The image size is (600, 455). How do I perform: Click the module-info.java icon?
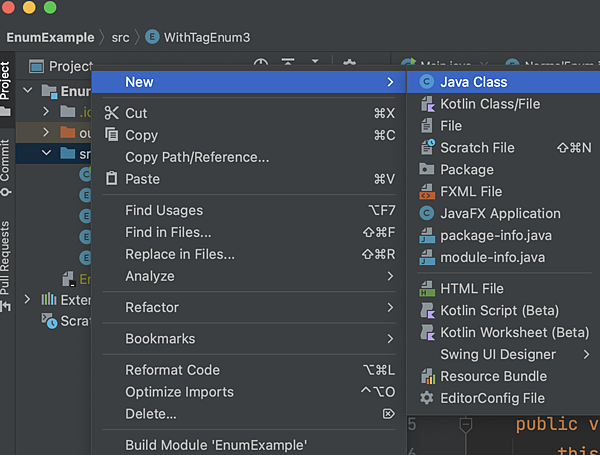tap(427, 257)
